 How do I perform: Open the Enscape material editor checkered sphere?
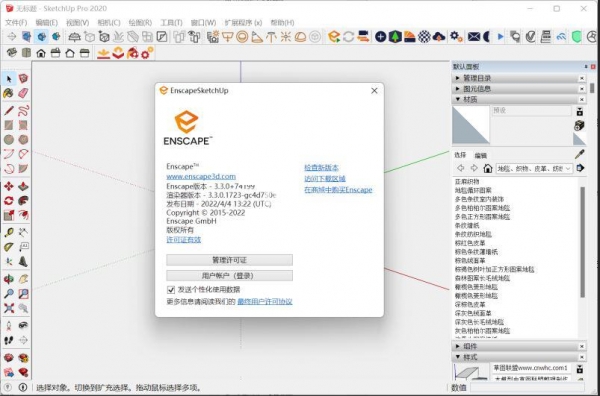[424, 37]
